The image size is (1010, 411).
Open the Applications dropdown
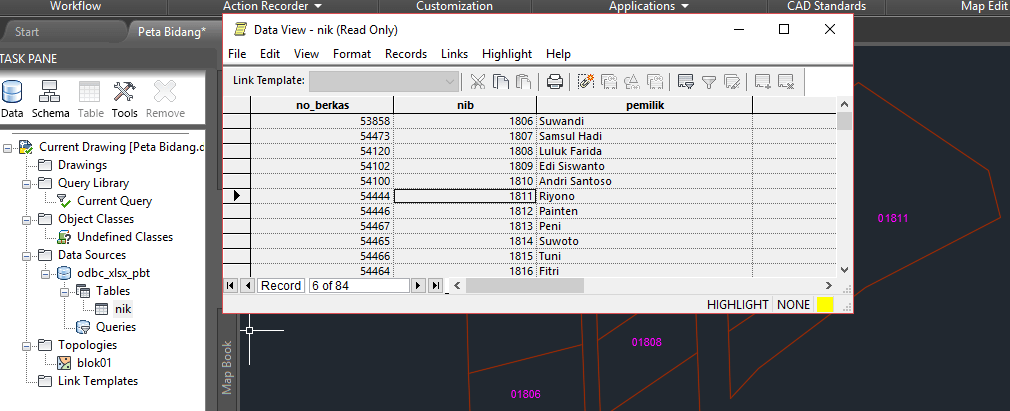pos(684,6)
